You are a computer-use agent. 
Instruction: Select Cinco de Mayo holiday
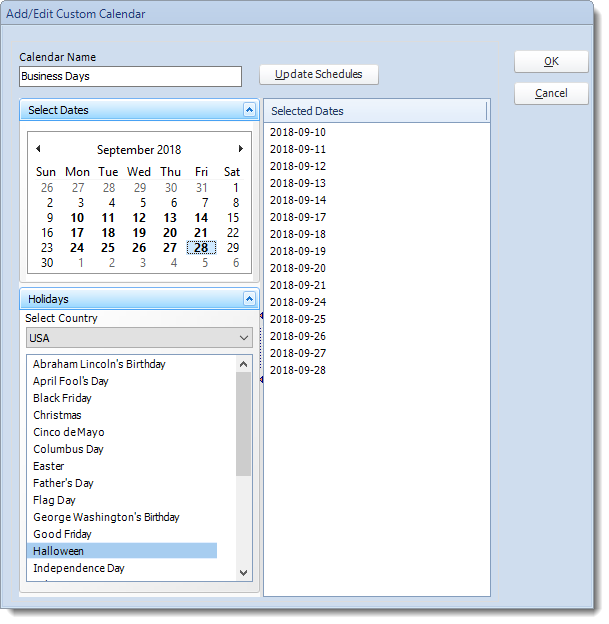[x=69, y=434]
